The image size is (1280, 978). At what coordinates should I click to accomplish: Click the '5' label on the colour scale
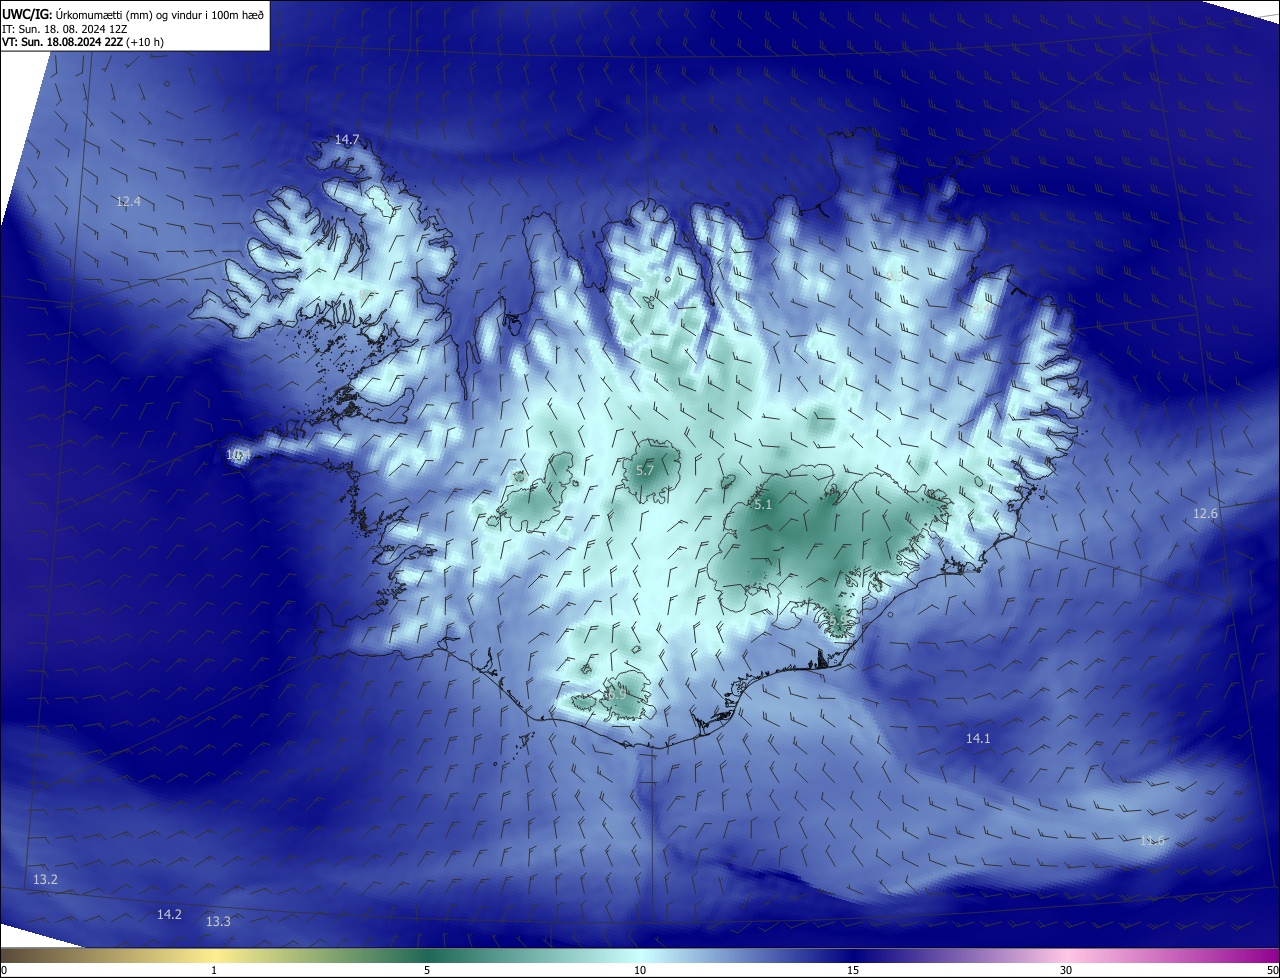[427, 970]
